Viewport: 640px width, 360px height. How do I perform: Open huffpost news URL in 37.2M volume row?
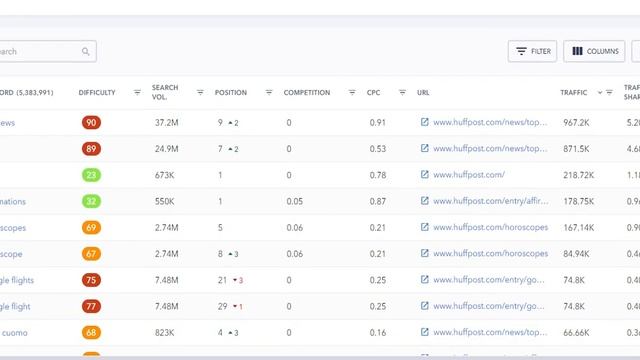tap(490, 122)
